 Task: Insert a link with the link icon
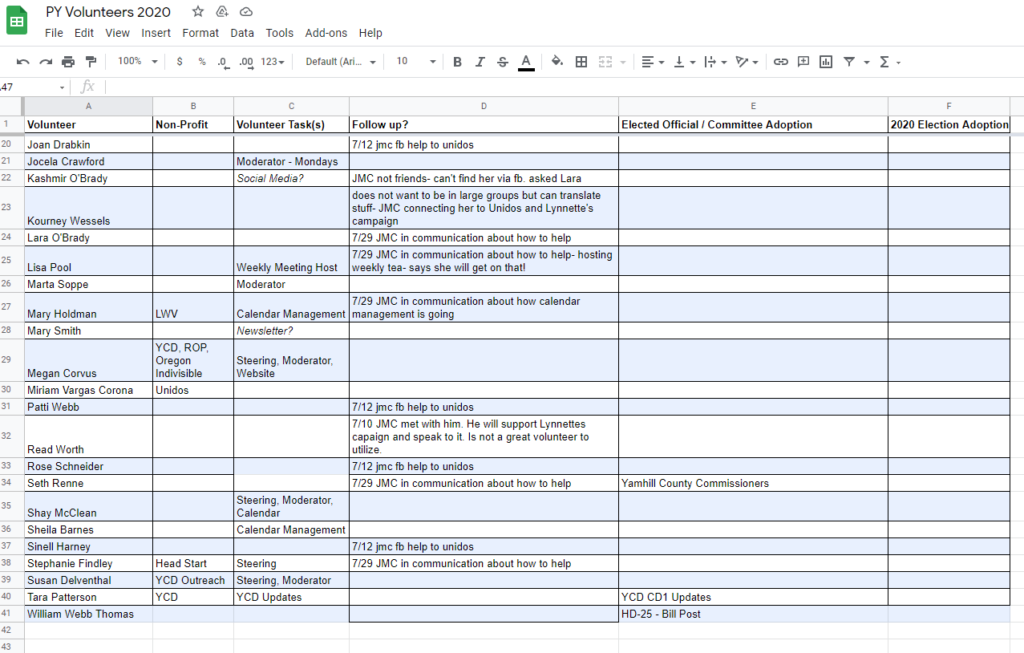[x=781, y=62]
